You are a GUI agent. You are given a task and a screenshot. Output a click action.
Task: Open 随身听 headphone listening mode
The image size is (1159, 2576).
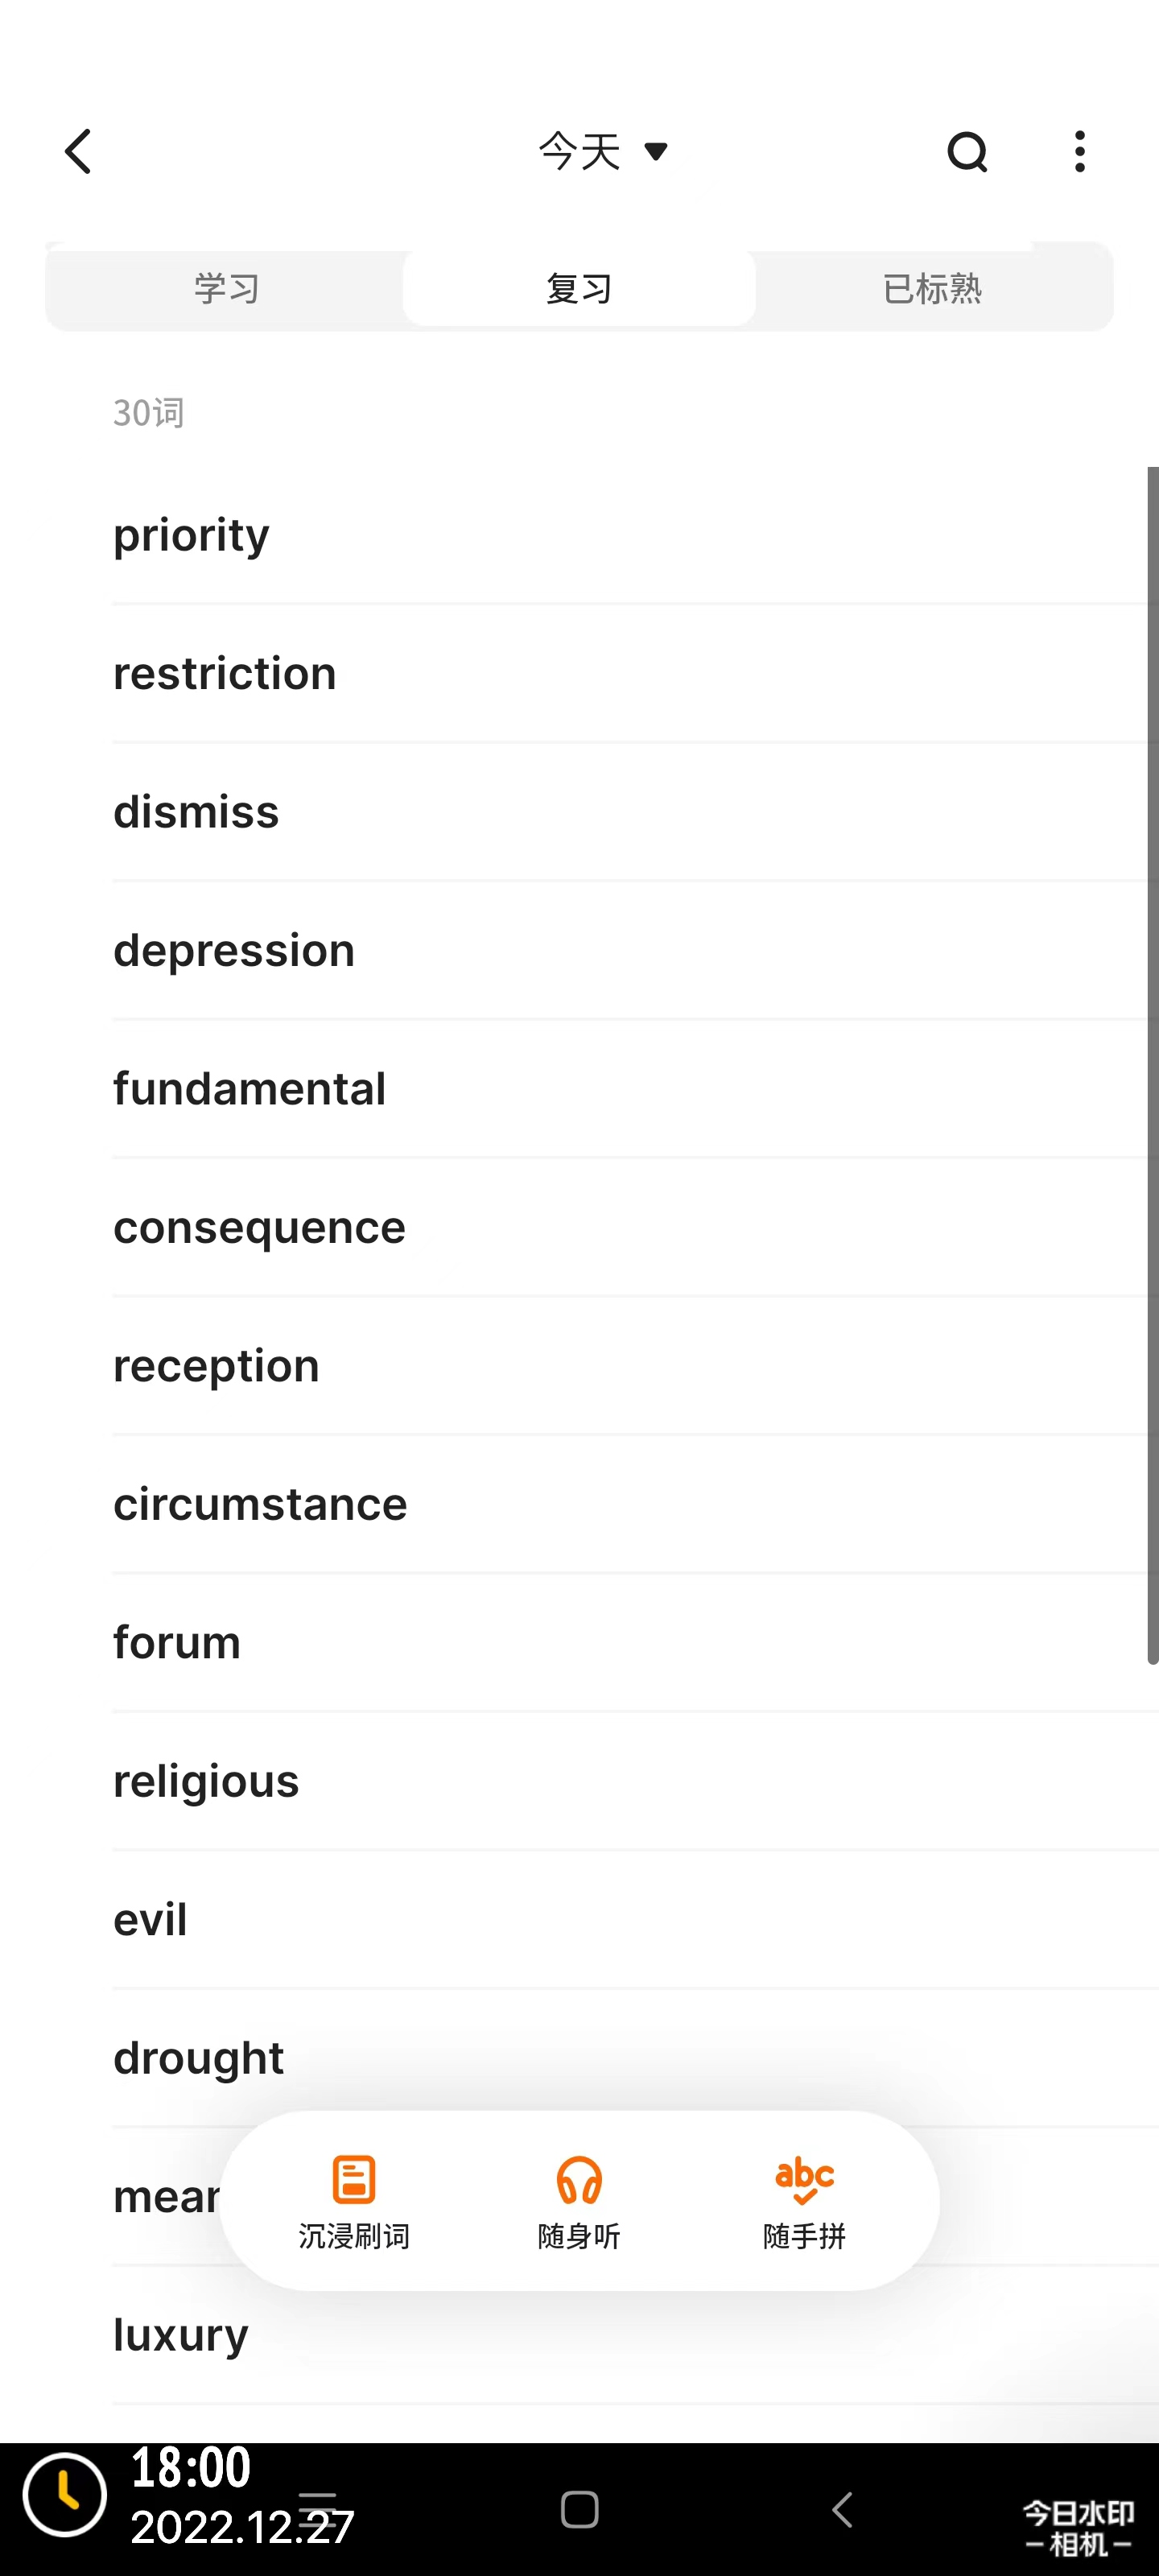click(579, 2201)
